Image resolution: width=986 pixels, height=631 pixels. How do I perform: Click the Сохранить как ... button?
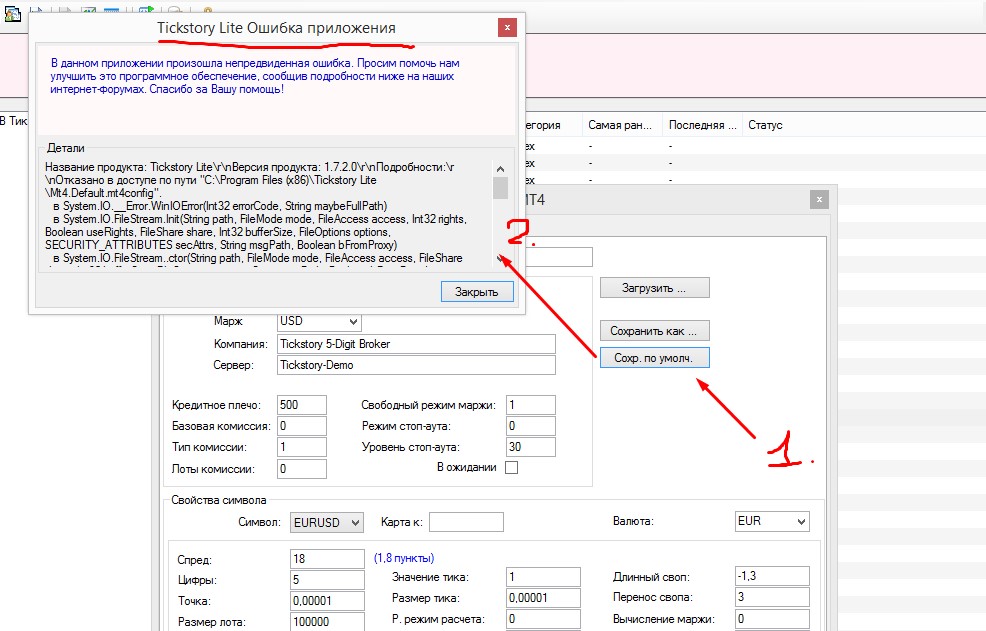(x=655, y=331)
